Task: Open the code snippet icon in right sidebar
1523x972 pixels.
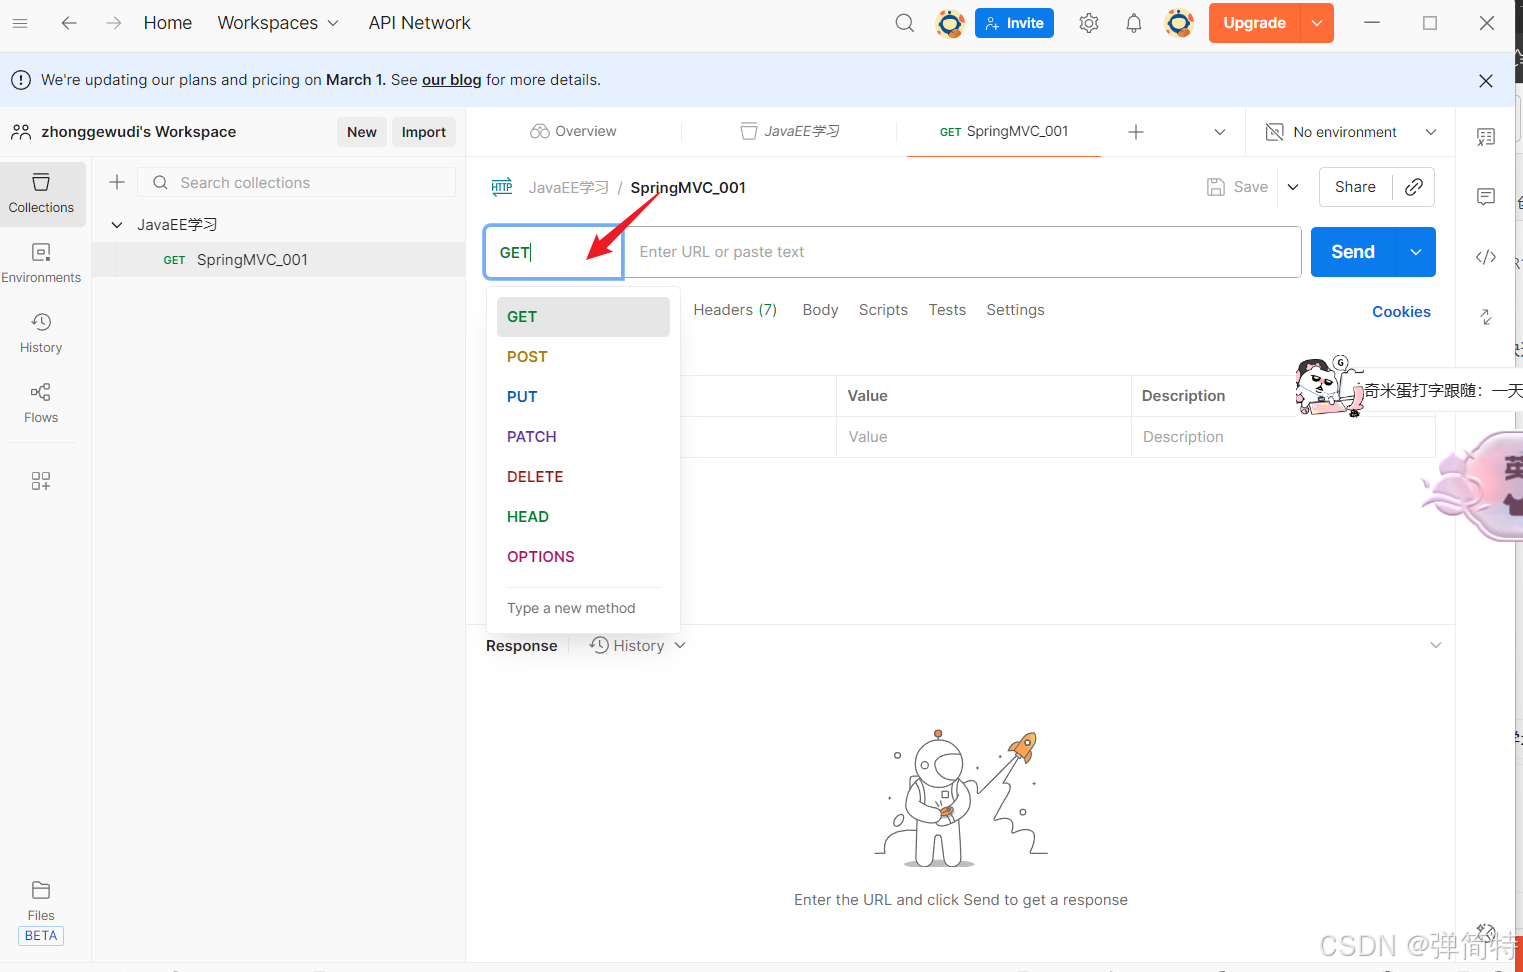Action: (1486, 257)
